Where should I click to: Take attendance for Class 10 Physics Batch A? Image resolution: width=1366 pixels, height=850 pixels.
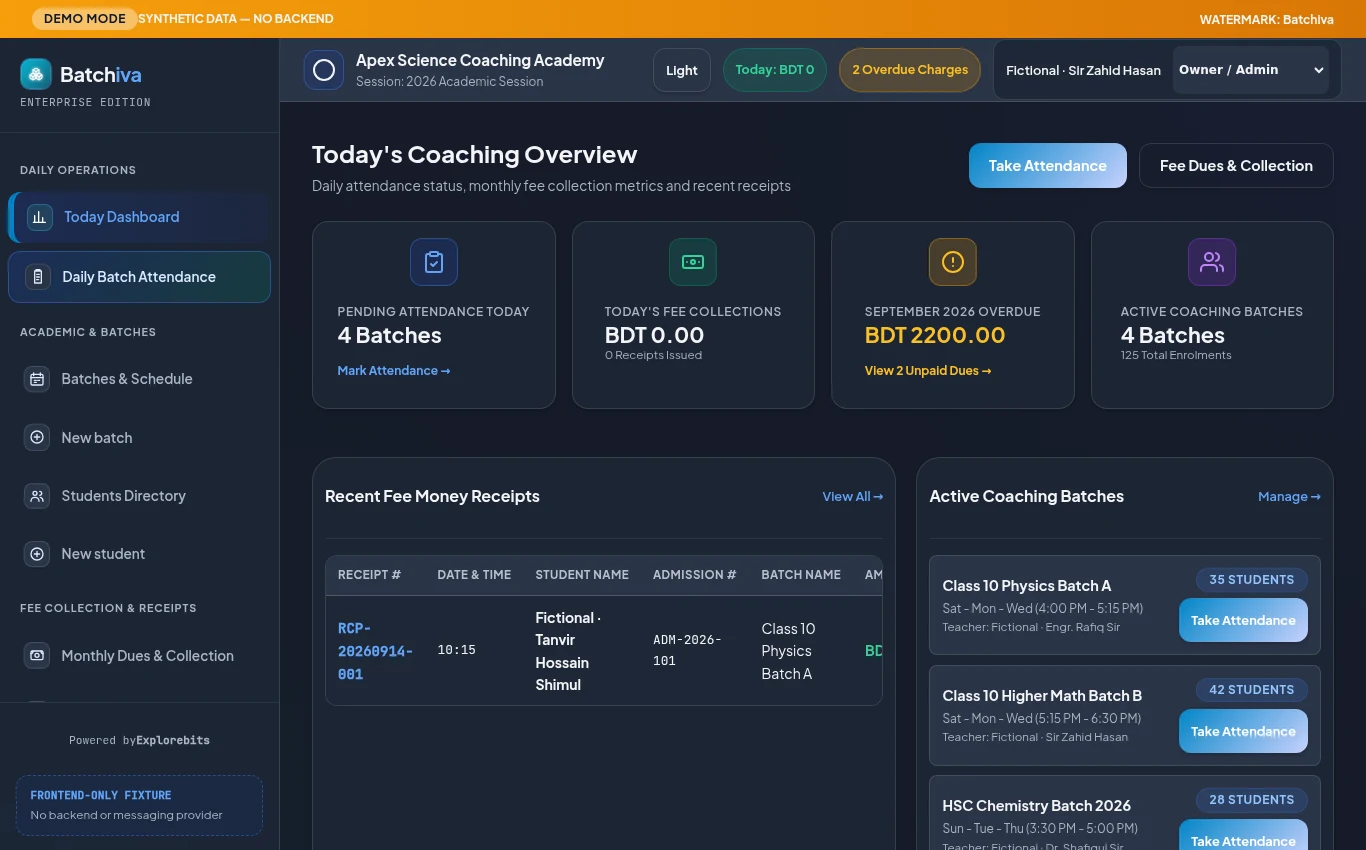[1243, 621]
